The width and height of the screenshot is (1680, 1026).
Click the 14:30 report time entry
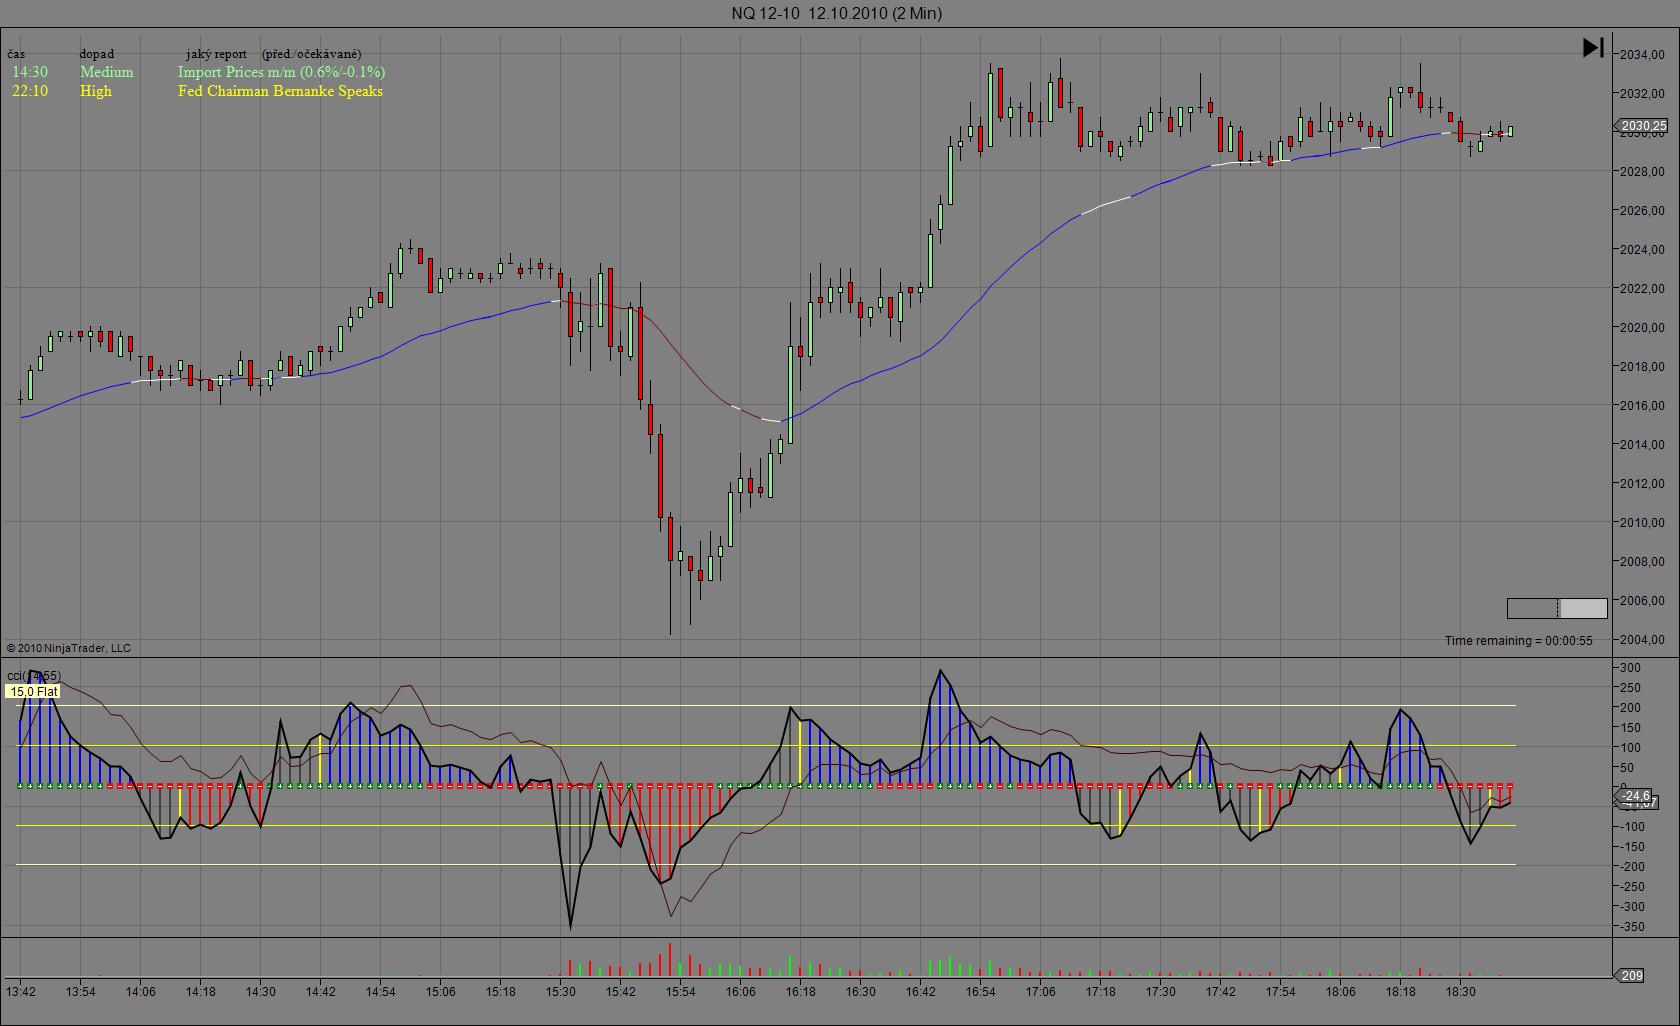click(30, 72)
